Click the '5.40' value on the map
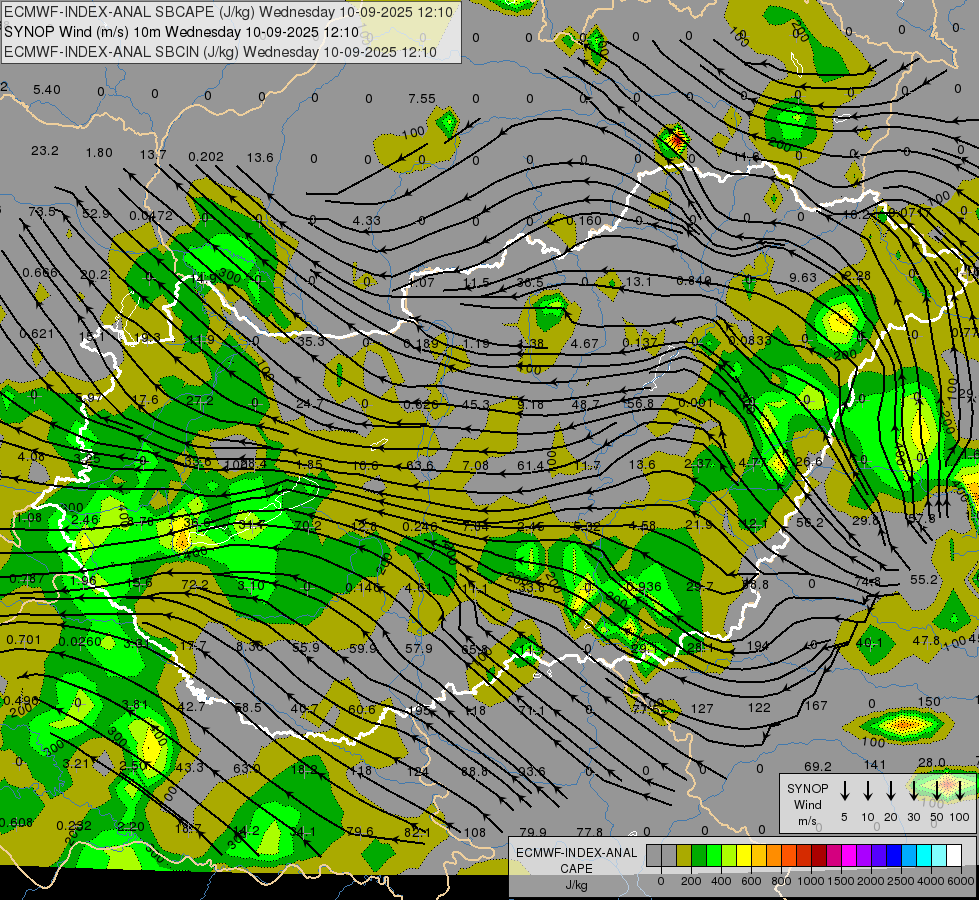This screenshot has width=979, height=900. click(47, 90)
